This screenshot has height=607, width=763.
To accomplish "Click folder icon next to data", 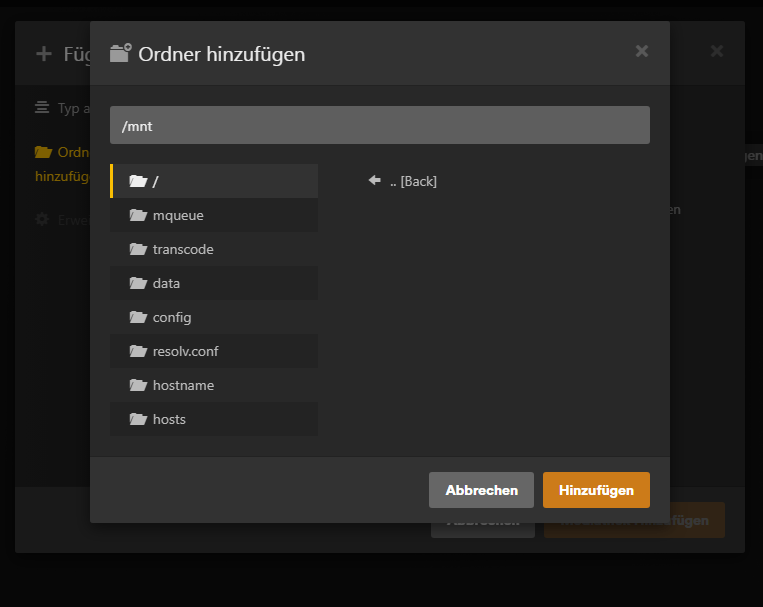I will point(138,283).
